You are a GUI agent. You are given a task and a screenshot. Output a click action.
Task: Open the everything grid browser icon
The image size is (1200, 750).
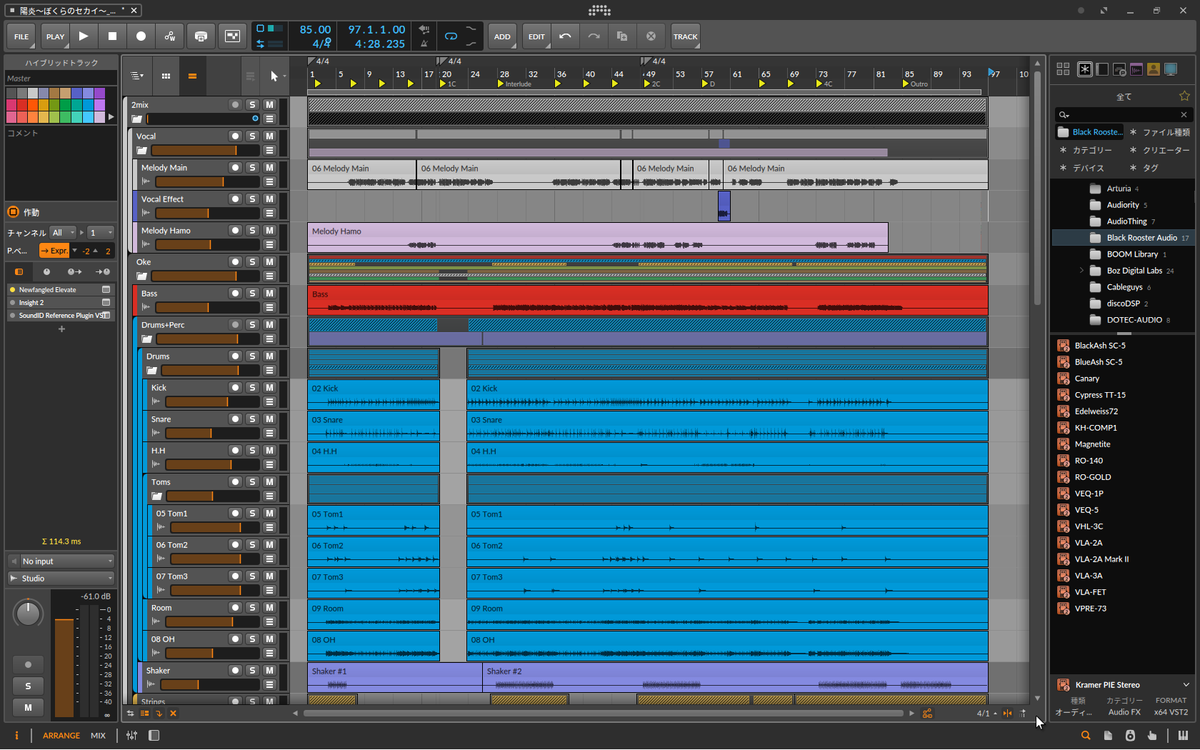[1064, 69]
